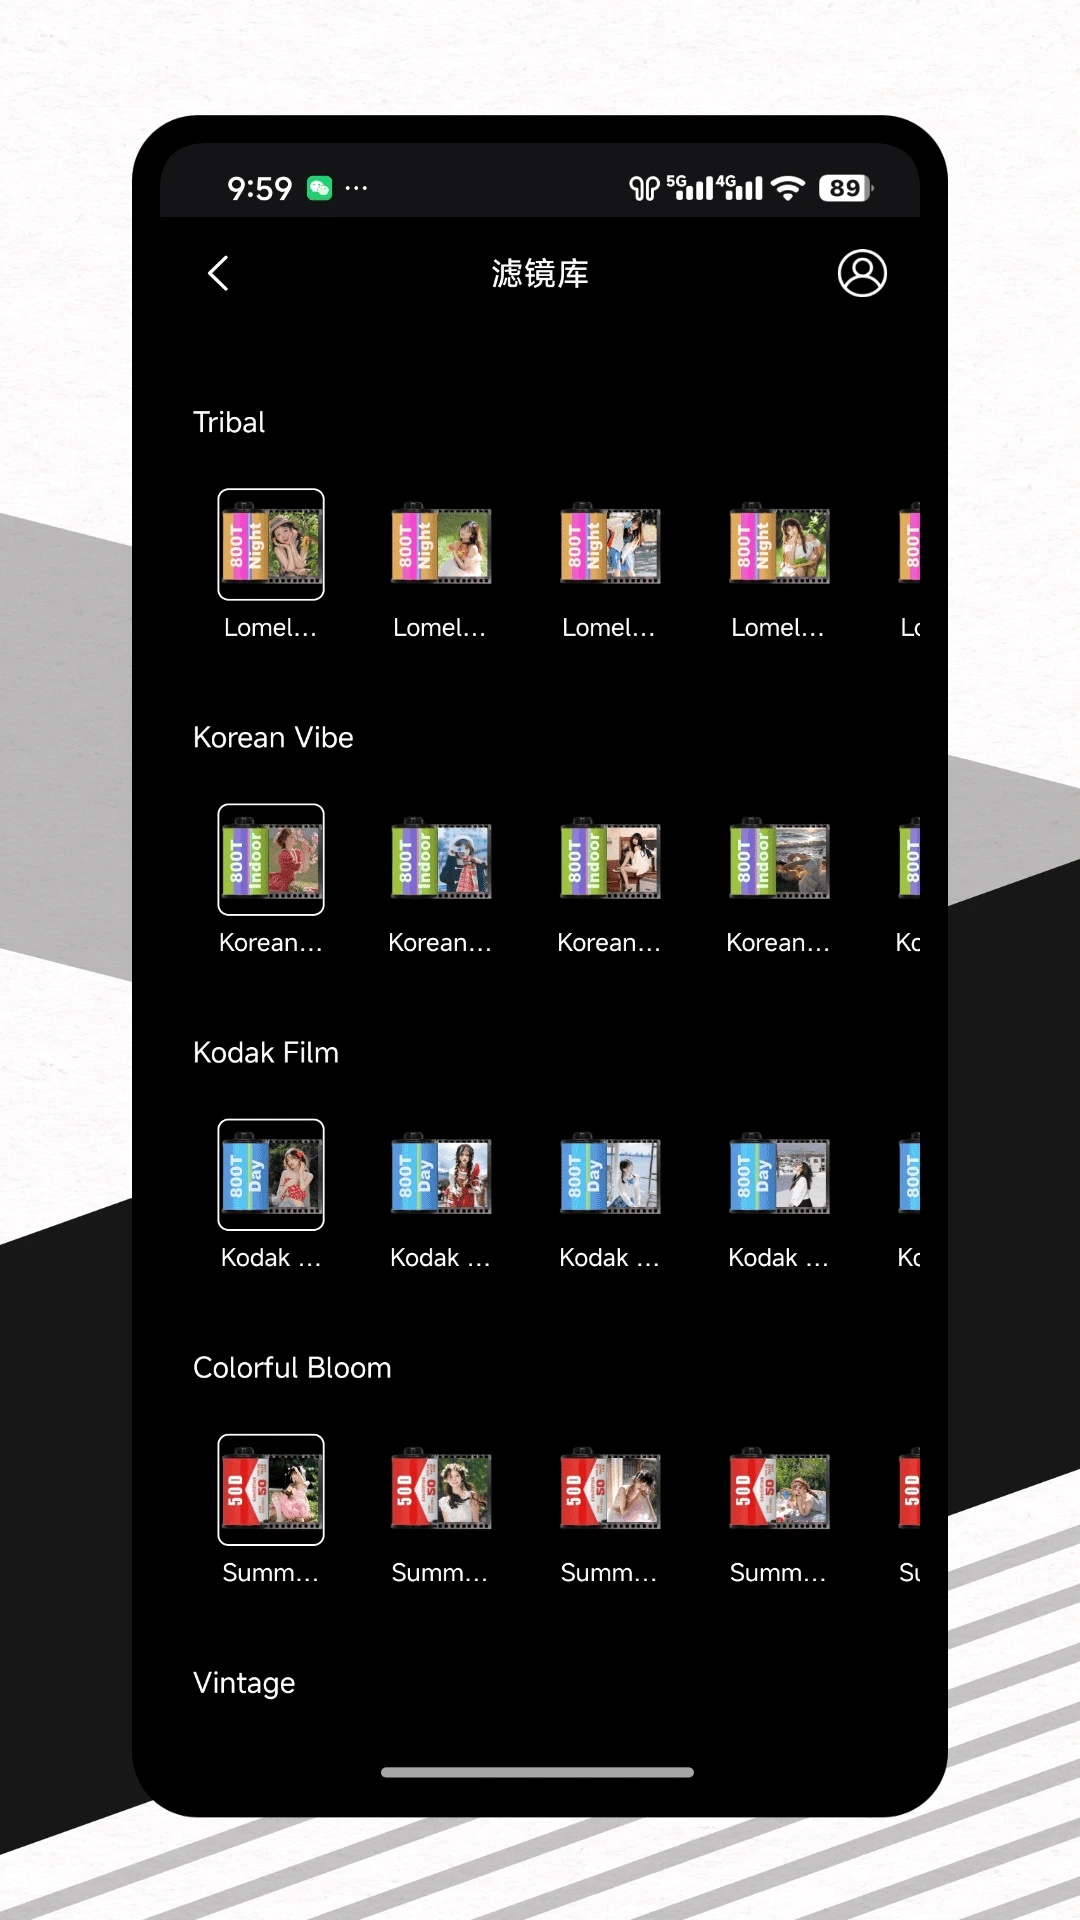The width and height of the screenshot is (1080, 1920).
Task: Tap the back arrow in the header
Action: coord(218,273)
